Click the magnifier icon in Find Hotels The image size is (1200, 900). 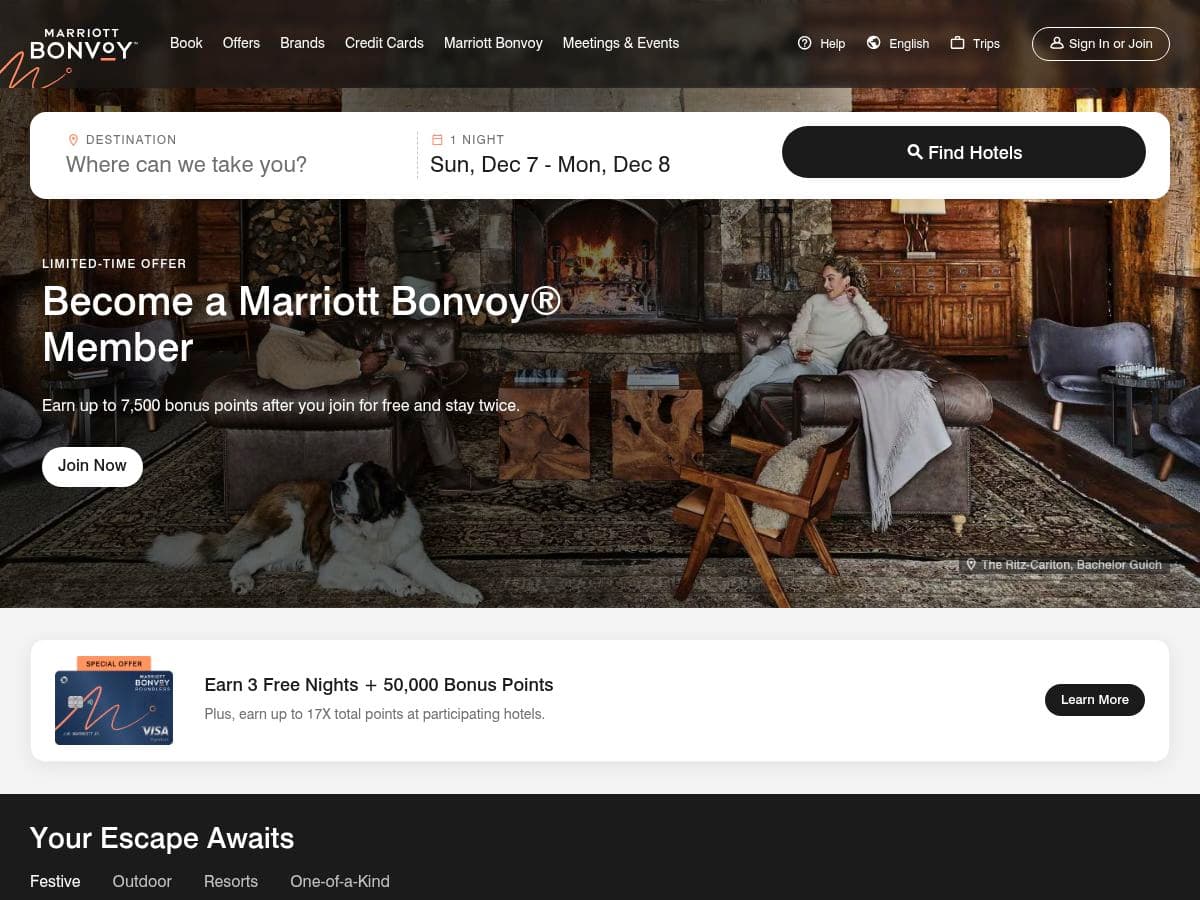(915, 152)
